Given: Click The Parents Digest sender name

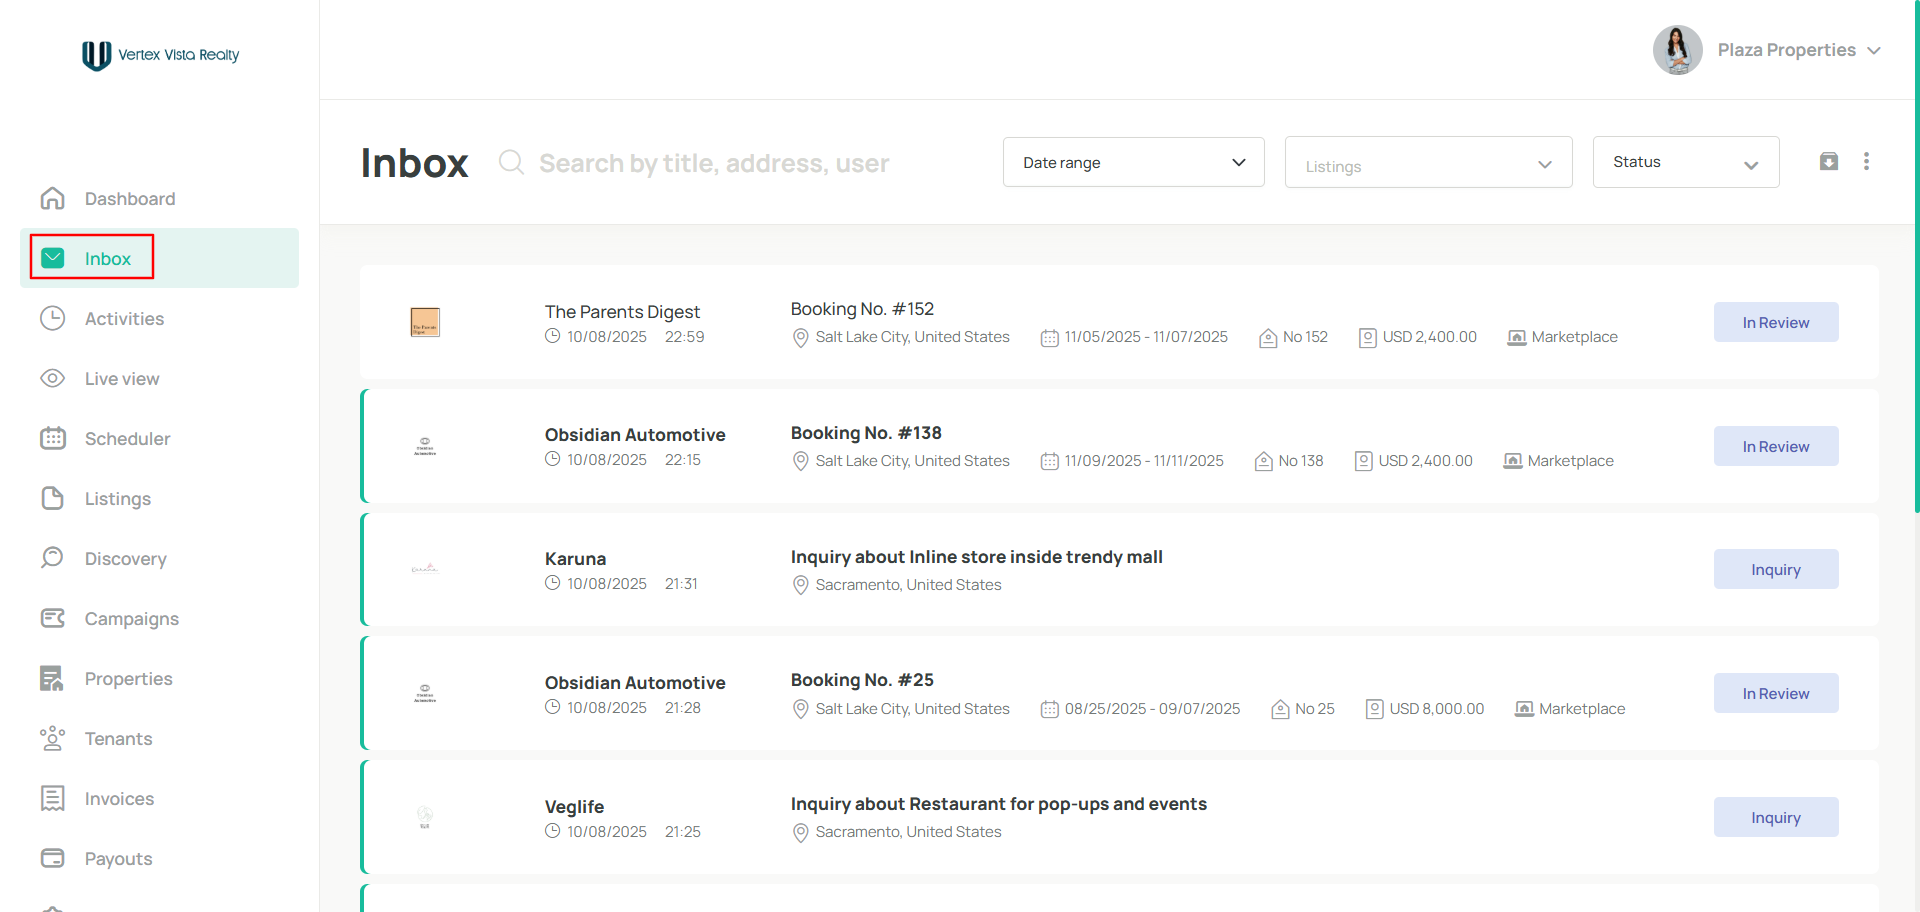Looking at the screenshot, I should [622, 312].
